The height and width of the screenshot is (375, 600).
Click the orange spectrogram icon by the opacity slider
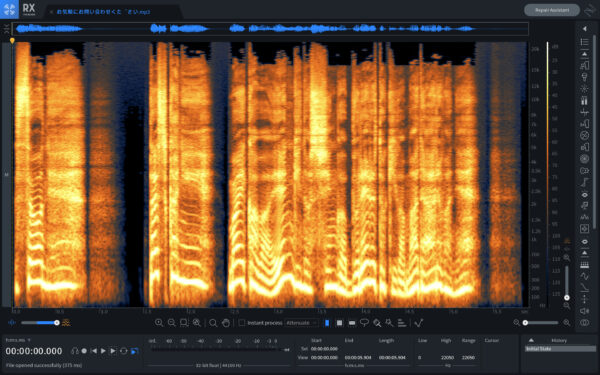click(x=66, y=323)
